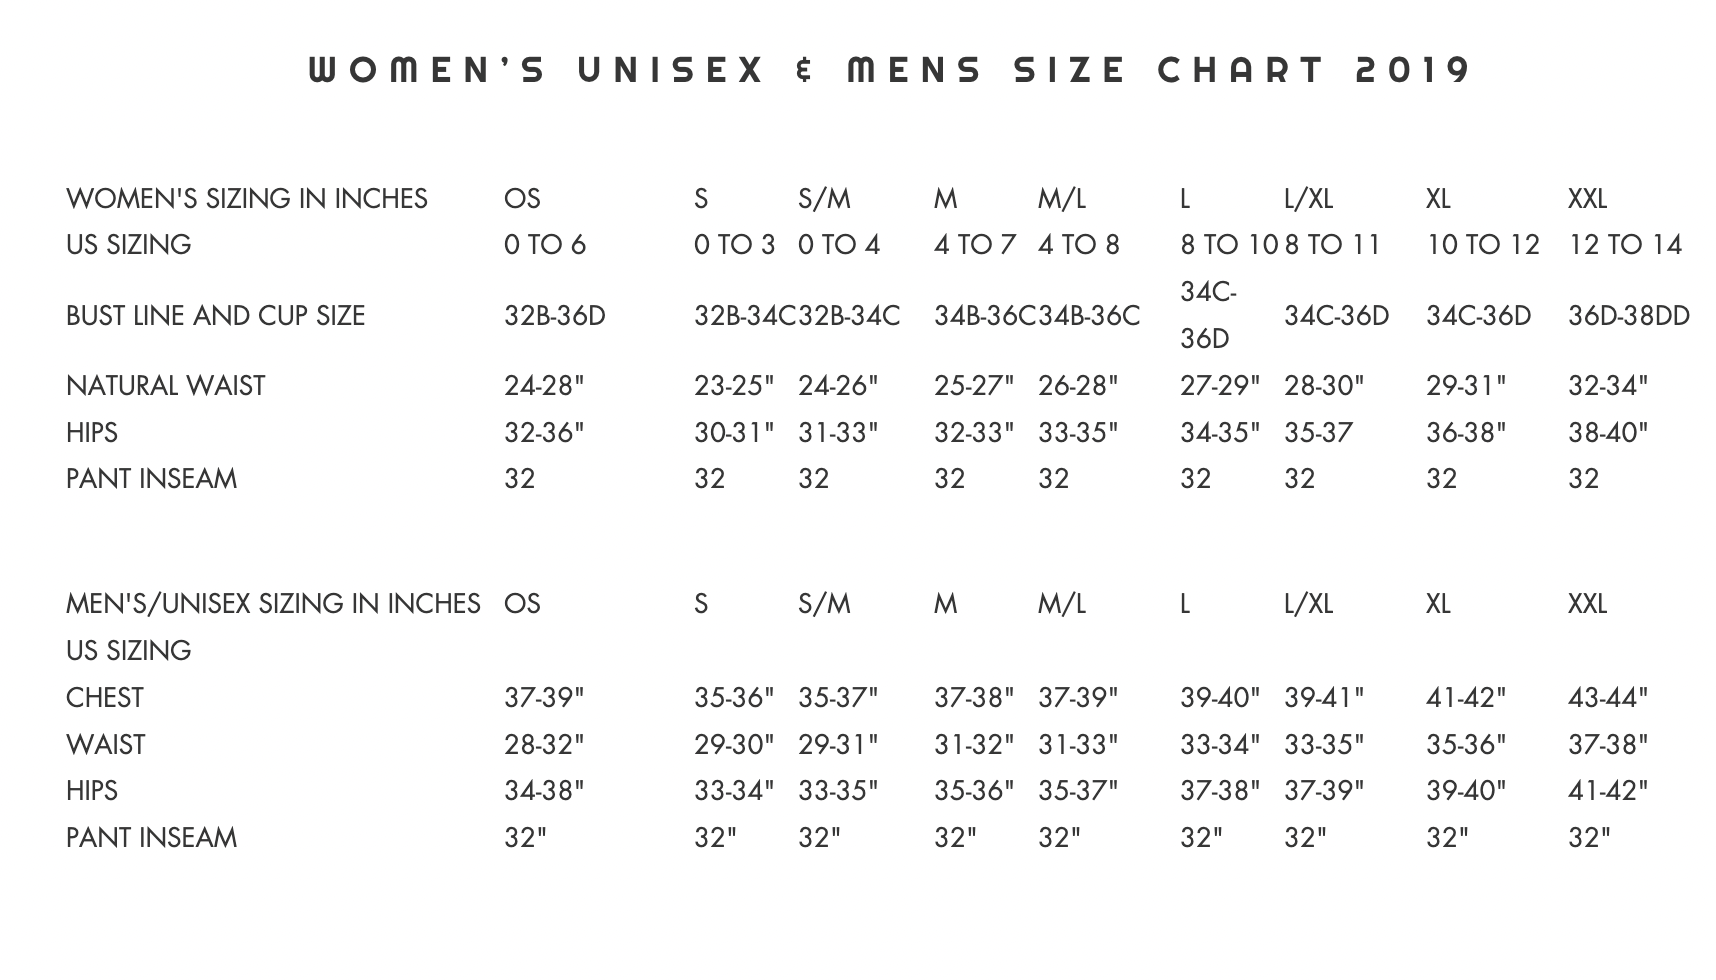Image resolution: width=1716 pixels, height=980 pixels.
Task: Select the Bust Line and Cup Size label
Action: 215,315
